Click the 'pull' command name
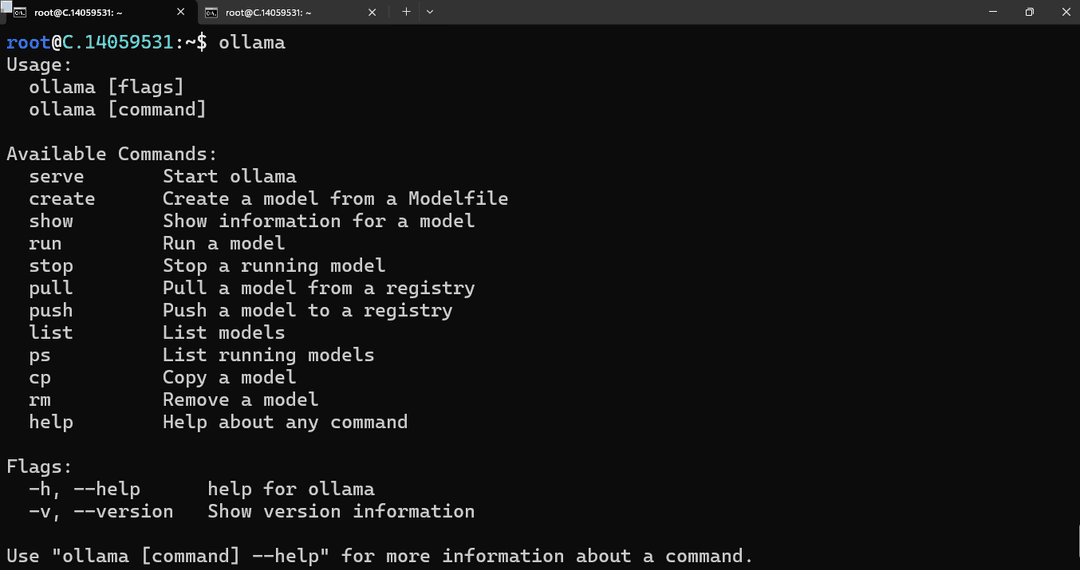Image resolution: width=1080 pixels, height=570 pixels. pyautogui.click(x=51, y=288)
